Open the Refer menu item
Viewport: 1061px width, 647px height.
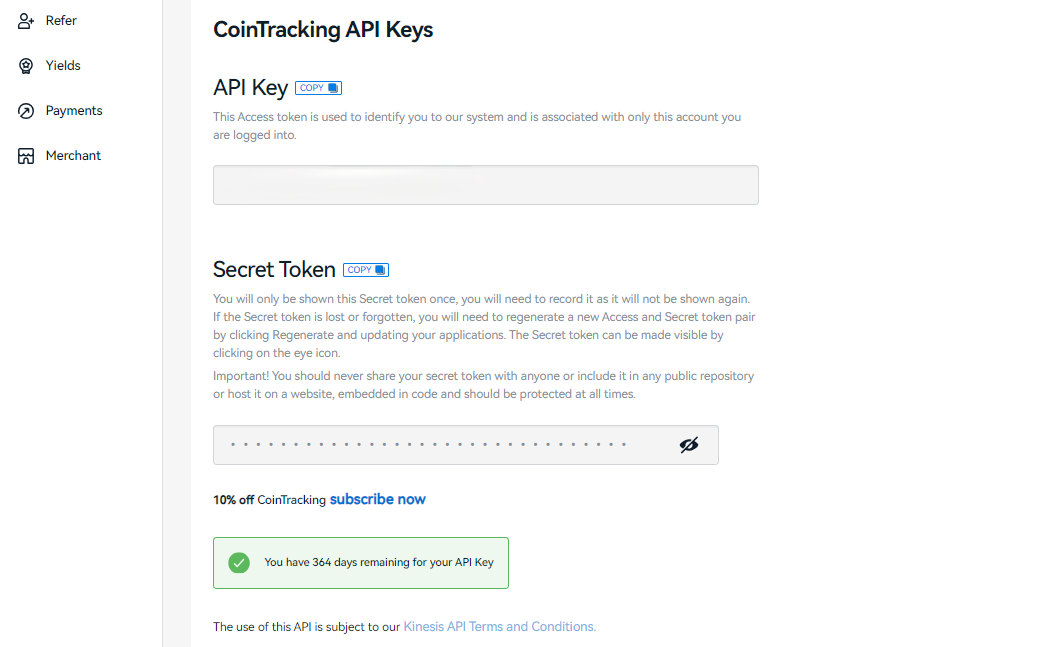pyautogui.click(x=61, y=21)
